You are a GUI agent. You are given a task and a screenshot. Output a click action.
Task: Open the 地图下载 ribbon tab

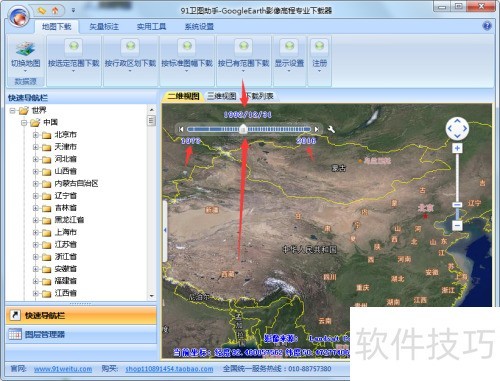point(57,27)
